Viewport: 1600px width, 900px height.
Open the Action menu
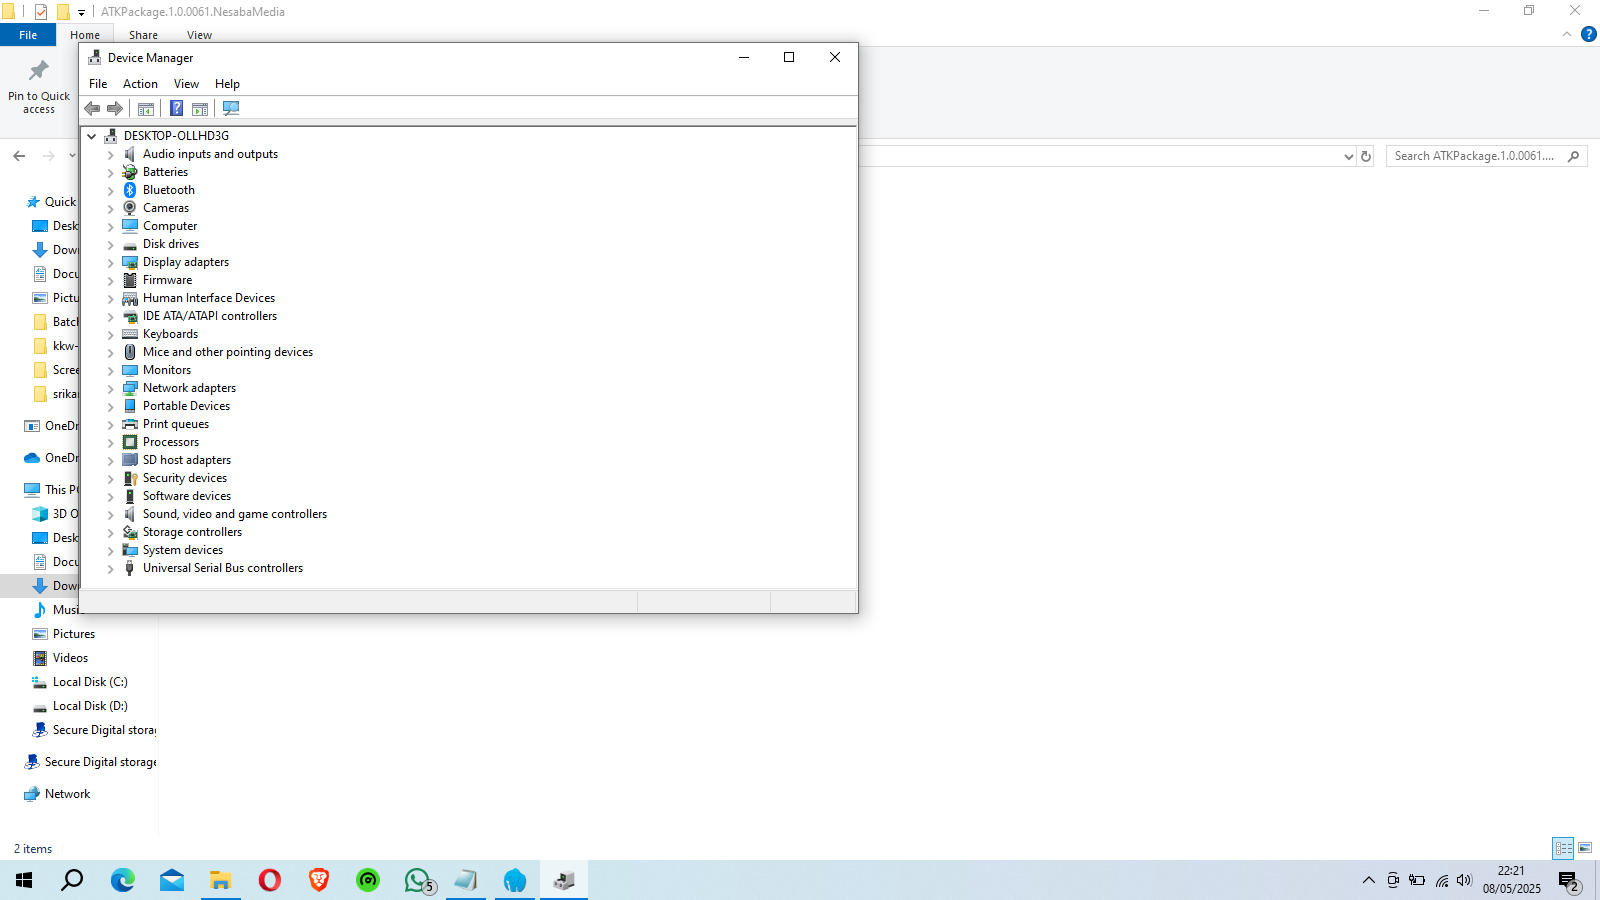click(x=140, y=84)
